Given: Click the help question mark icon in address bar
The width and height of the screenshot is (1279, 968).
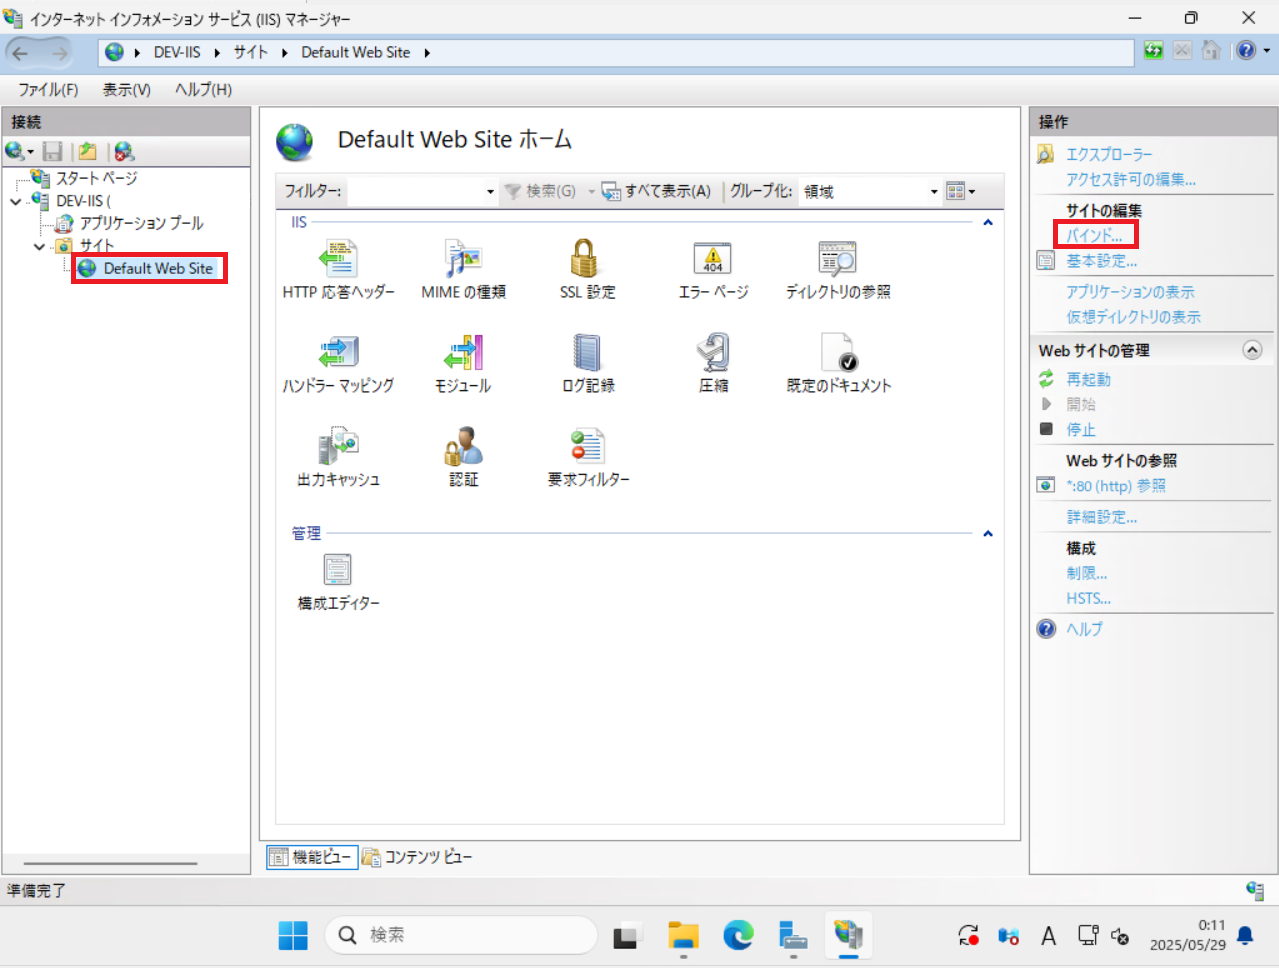Looking at the screenshot, I should pos(1246,51).
